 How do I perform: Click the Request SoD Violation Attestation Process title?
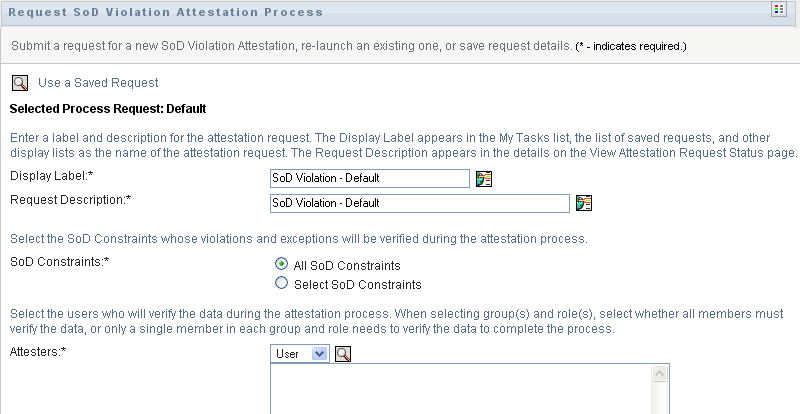click(166, 12)
